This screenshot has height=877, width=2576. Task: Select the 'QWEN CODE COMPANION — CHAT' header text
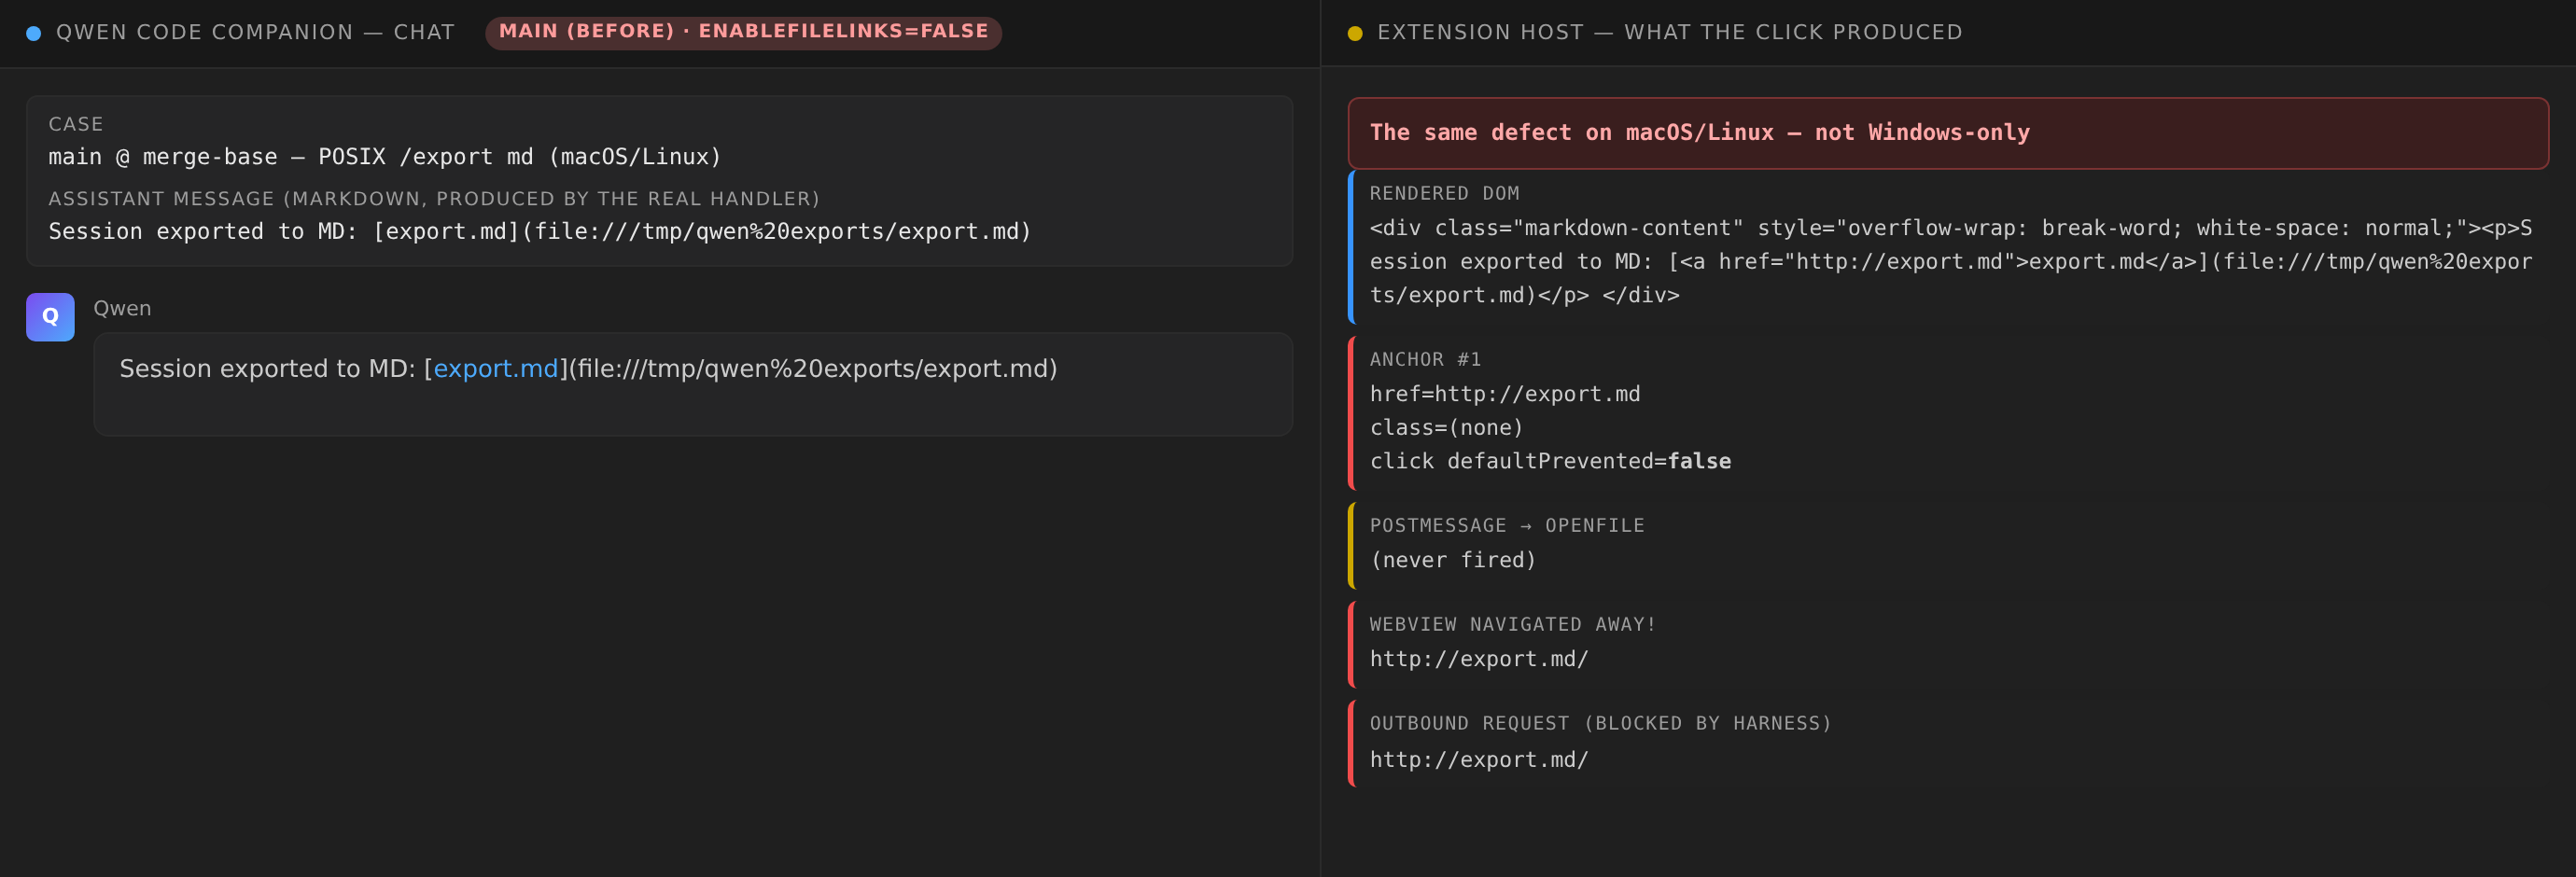click(255, 32)
